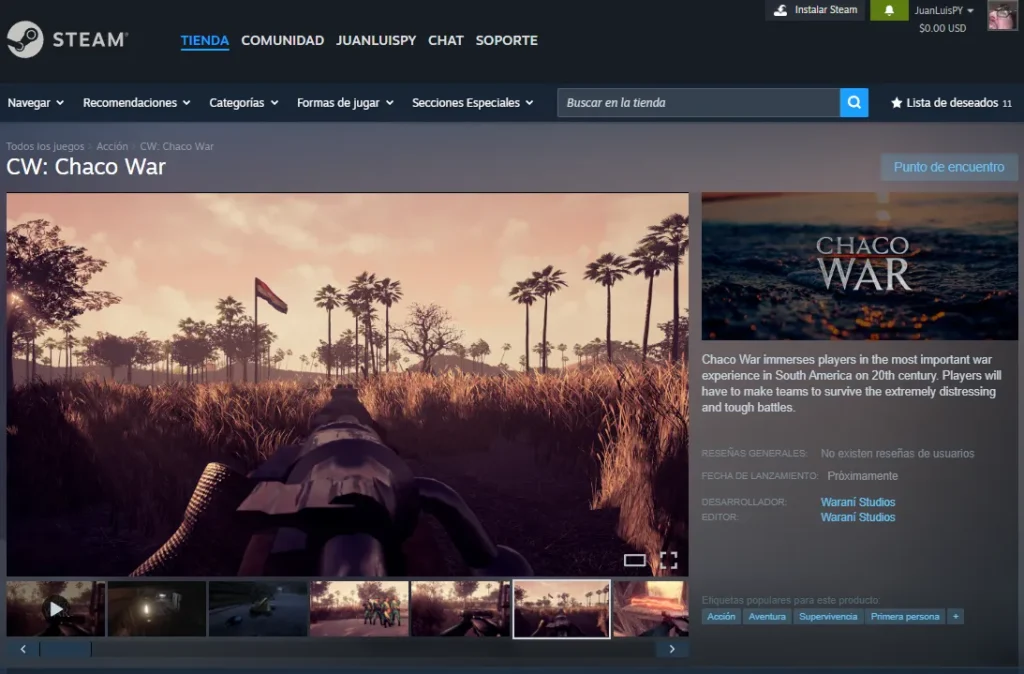
Task: Click the user profile avatar picture
Action: pos(1002,16)
